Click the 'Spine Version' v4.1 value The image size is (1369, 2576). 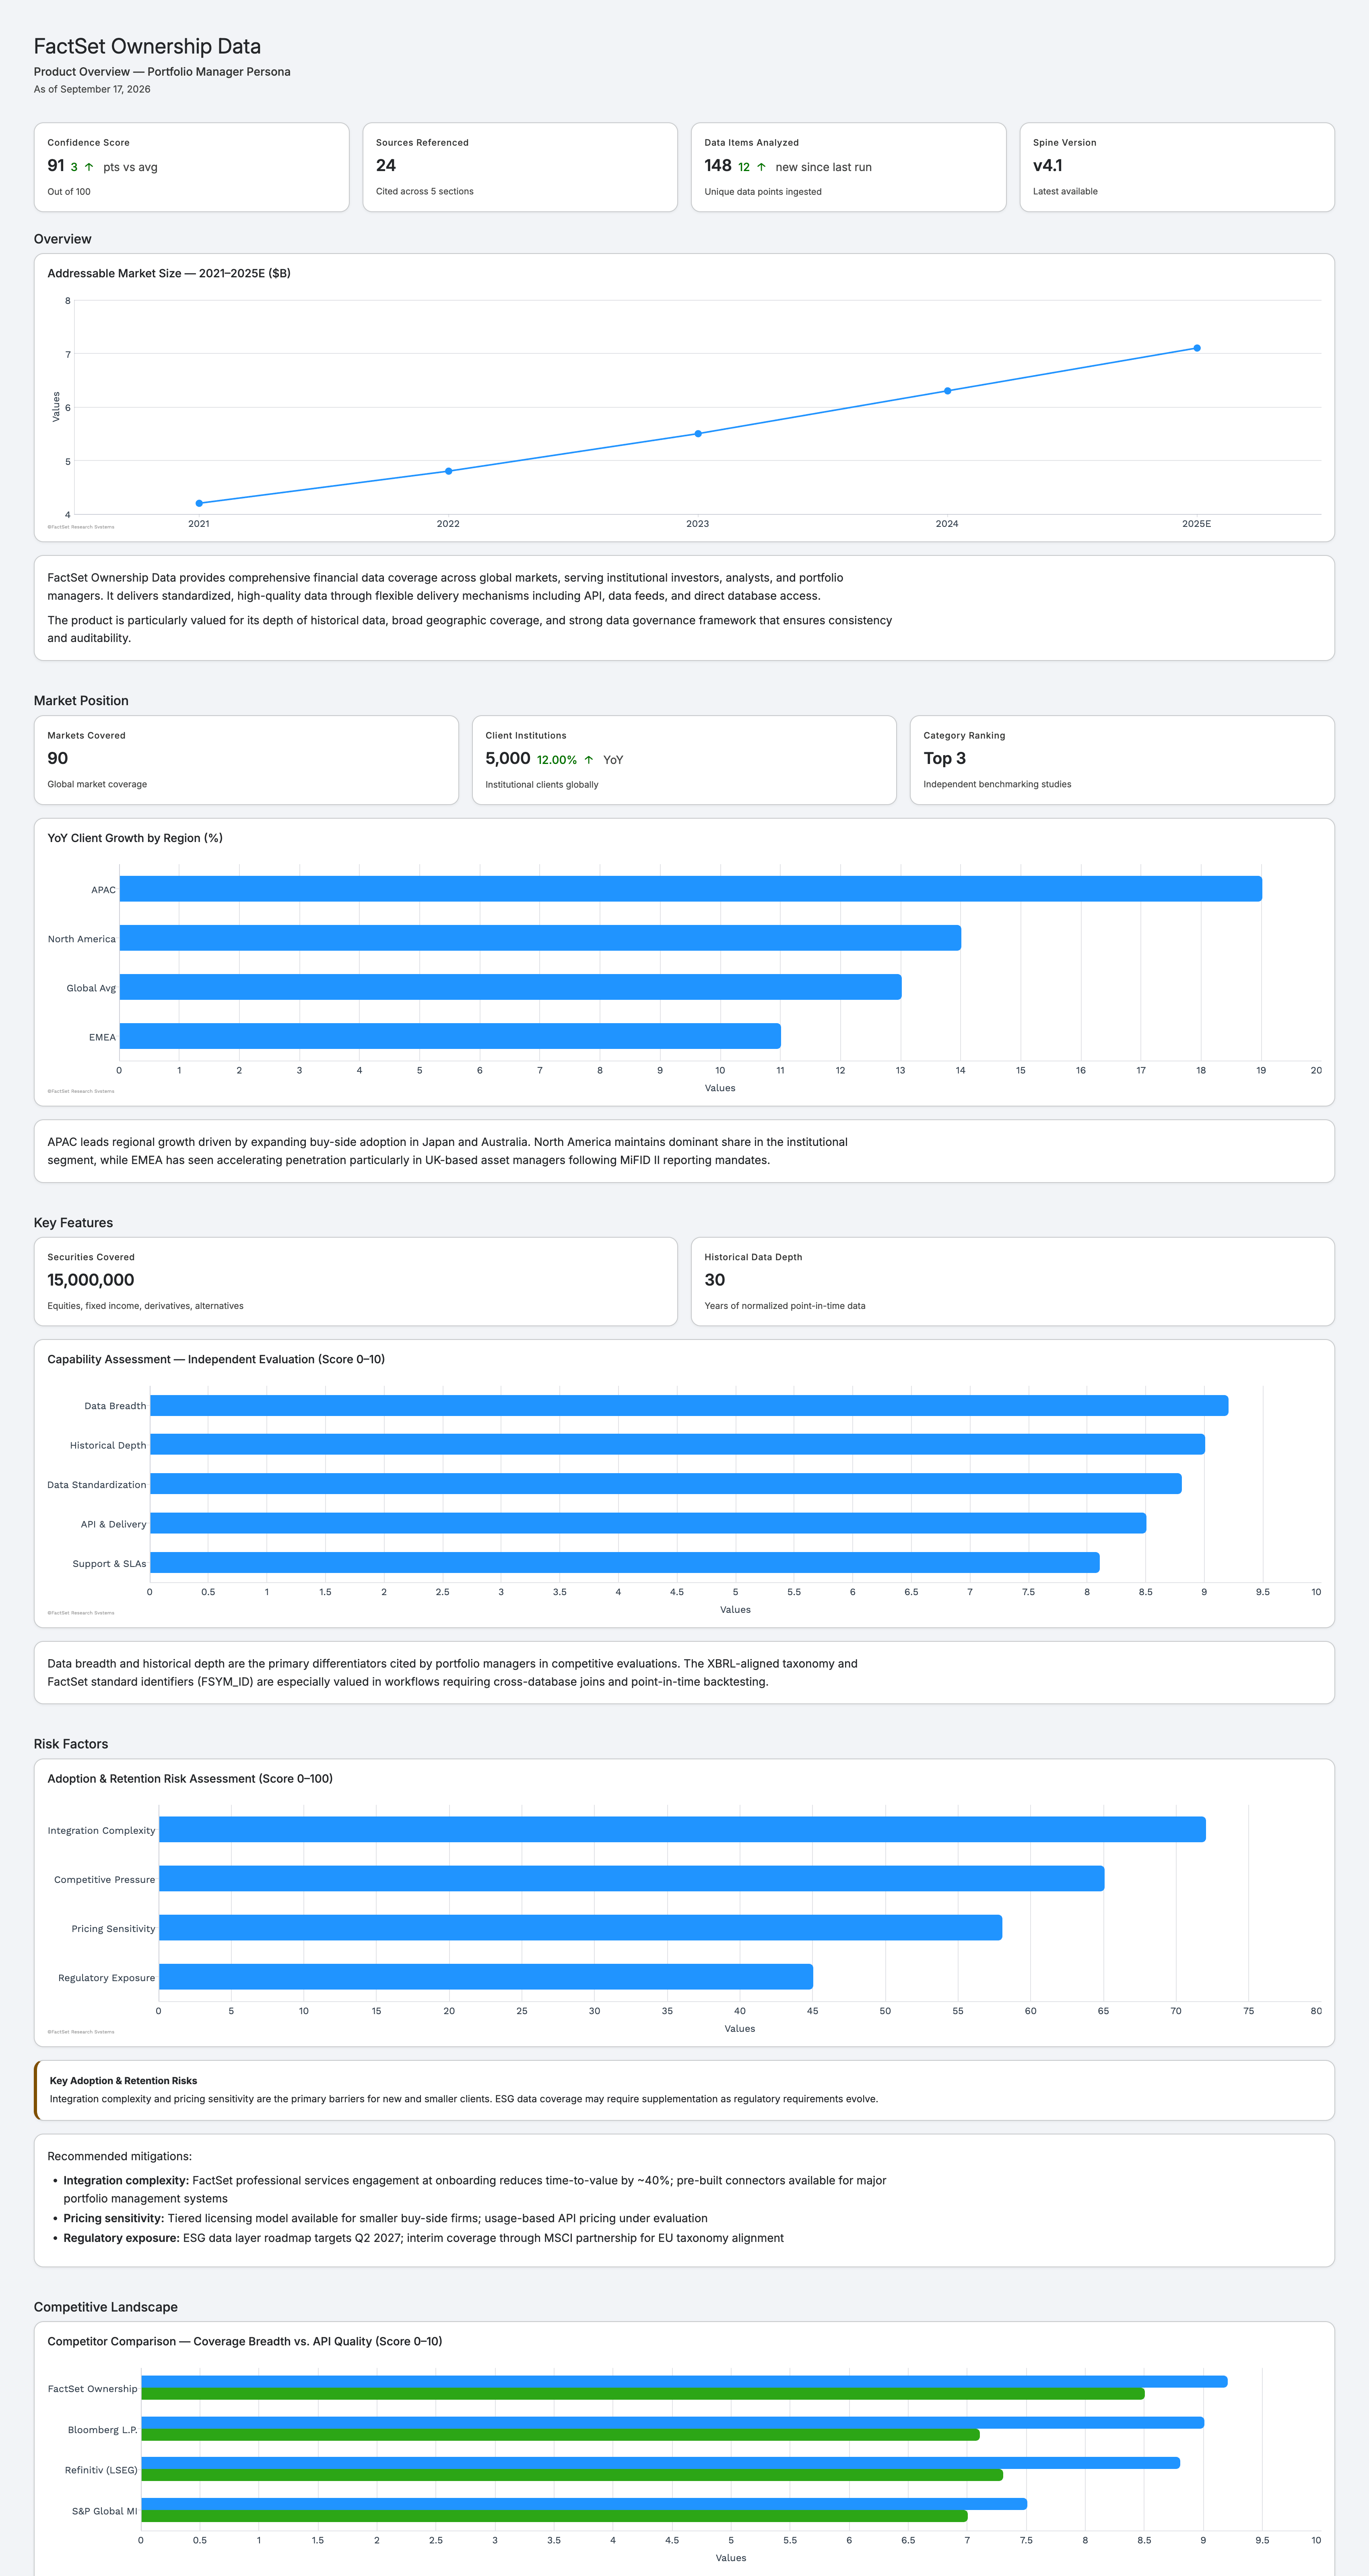coord(1047,166)
